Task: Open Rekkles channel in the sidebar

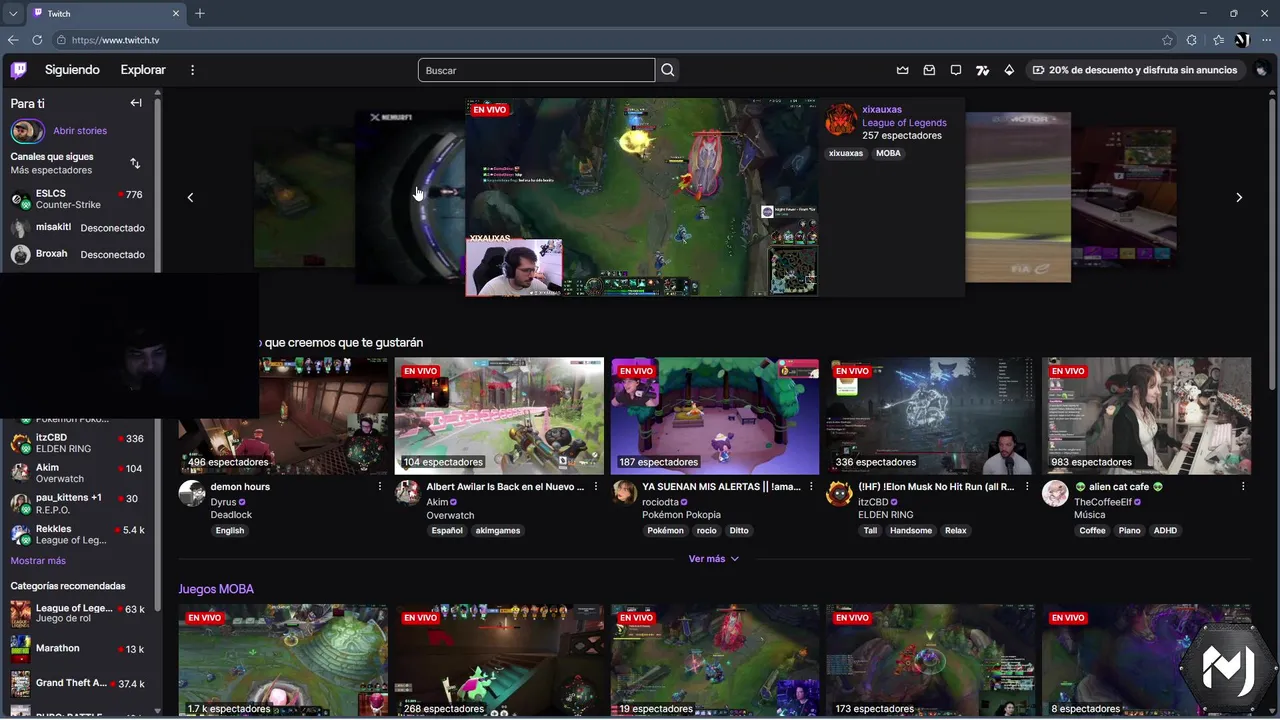Action: tap(77, 534)
